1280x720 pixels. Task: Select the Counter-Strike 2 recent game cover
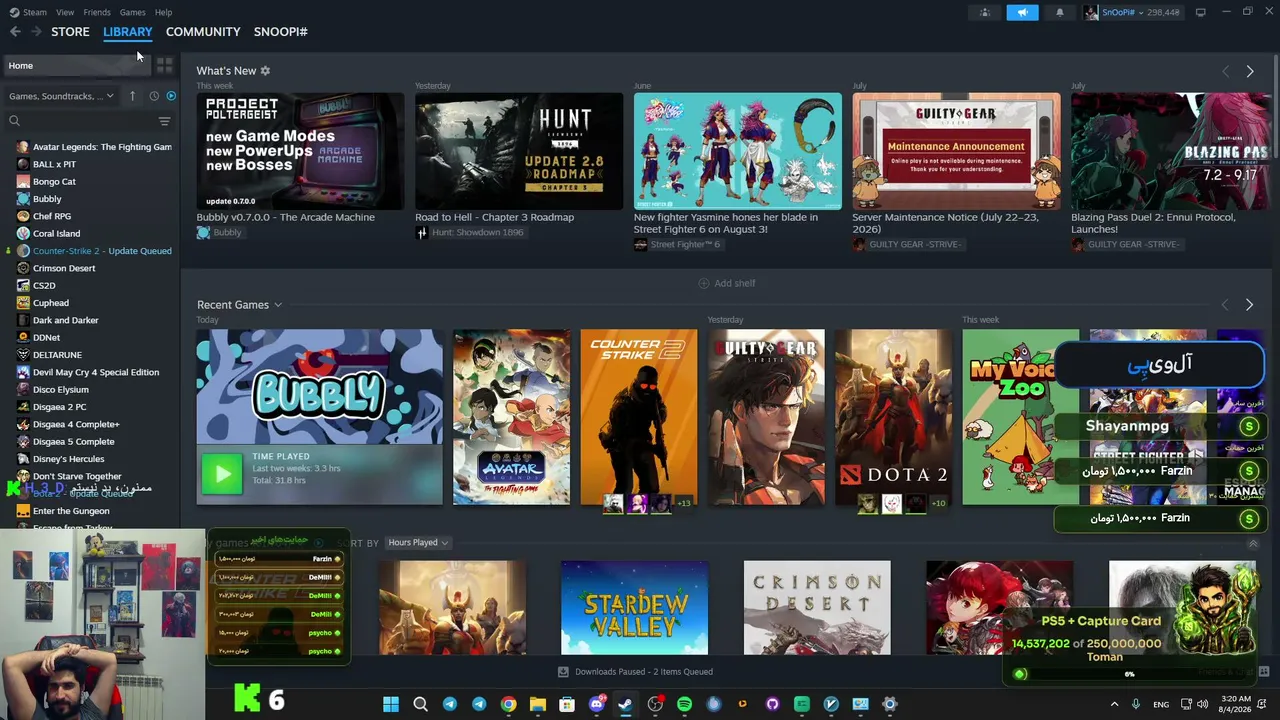click(639, 417)
